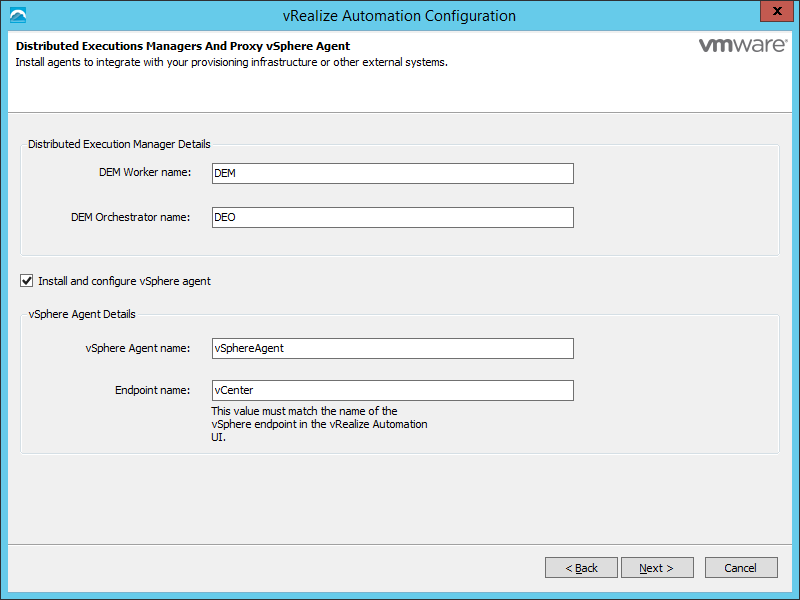Proceed by pressing the Next button

coord(656,568)
